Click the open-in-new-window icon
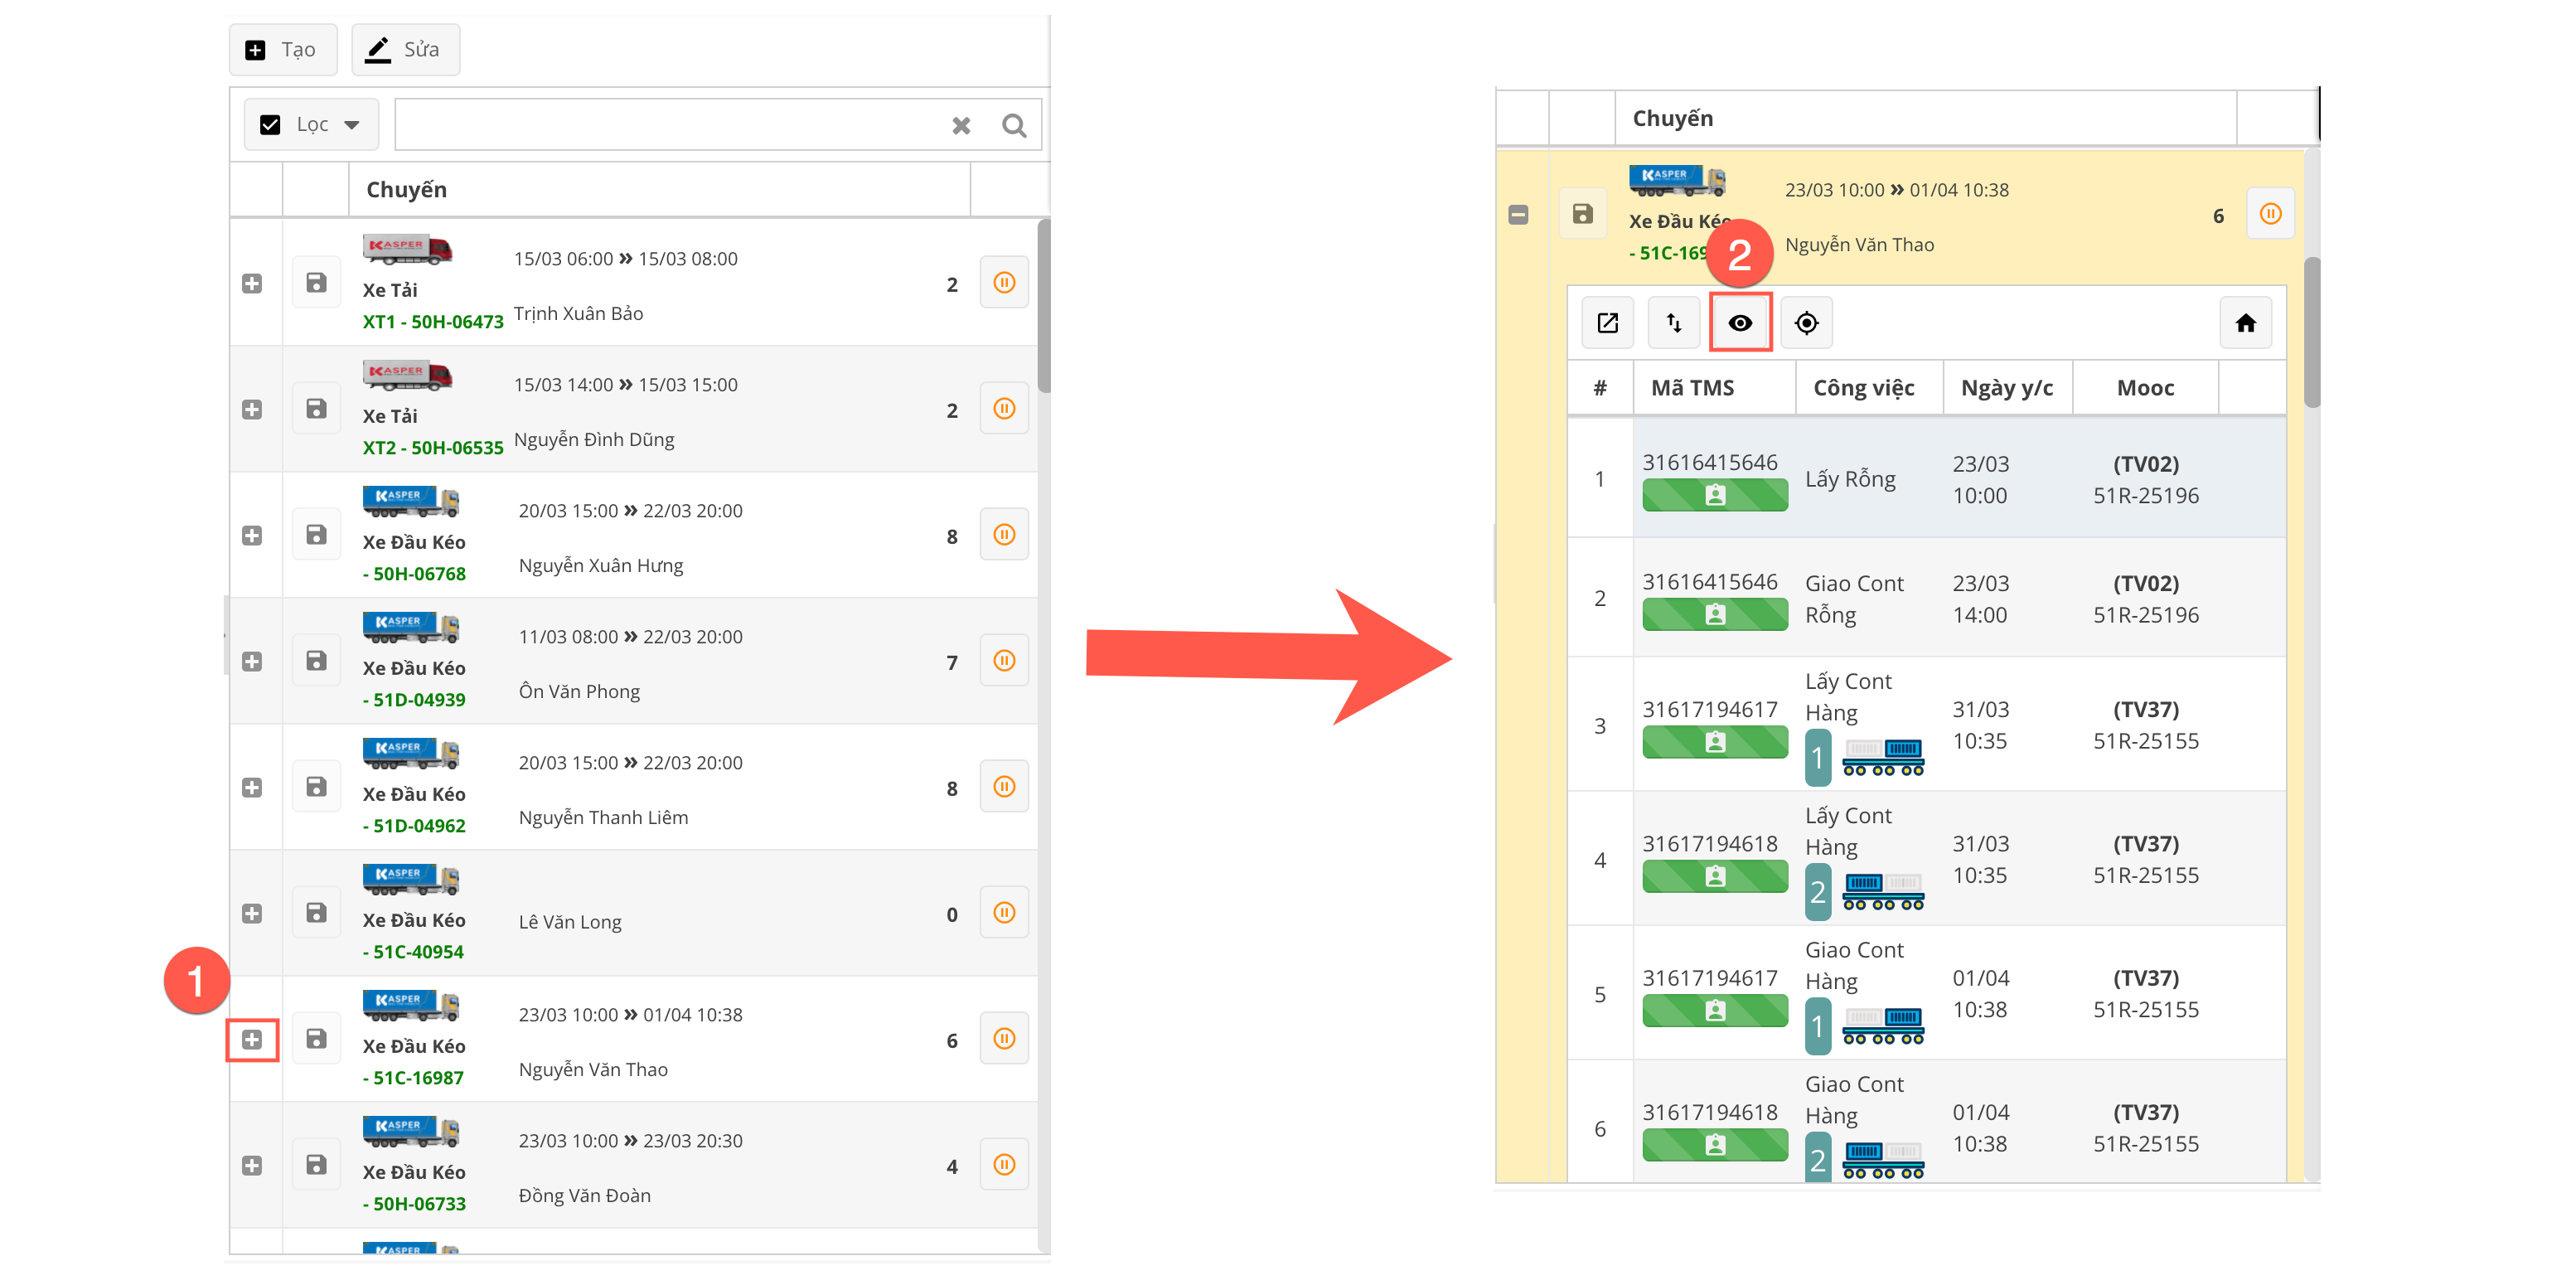2576x1285 pixels. pos(1607,323)
